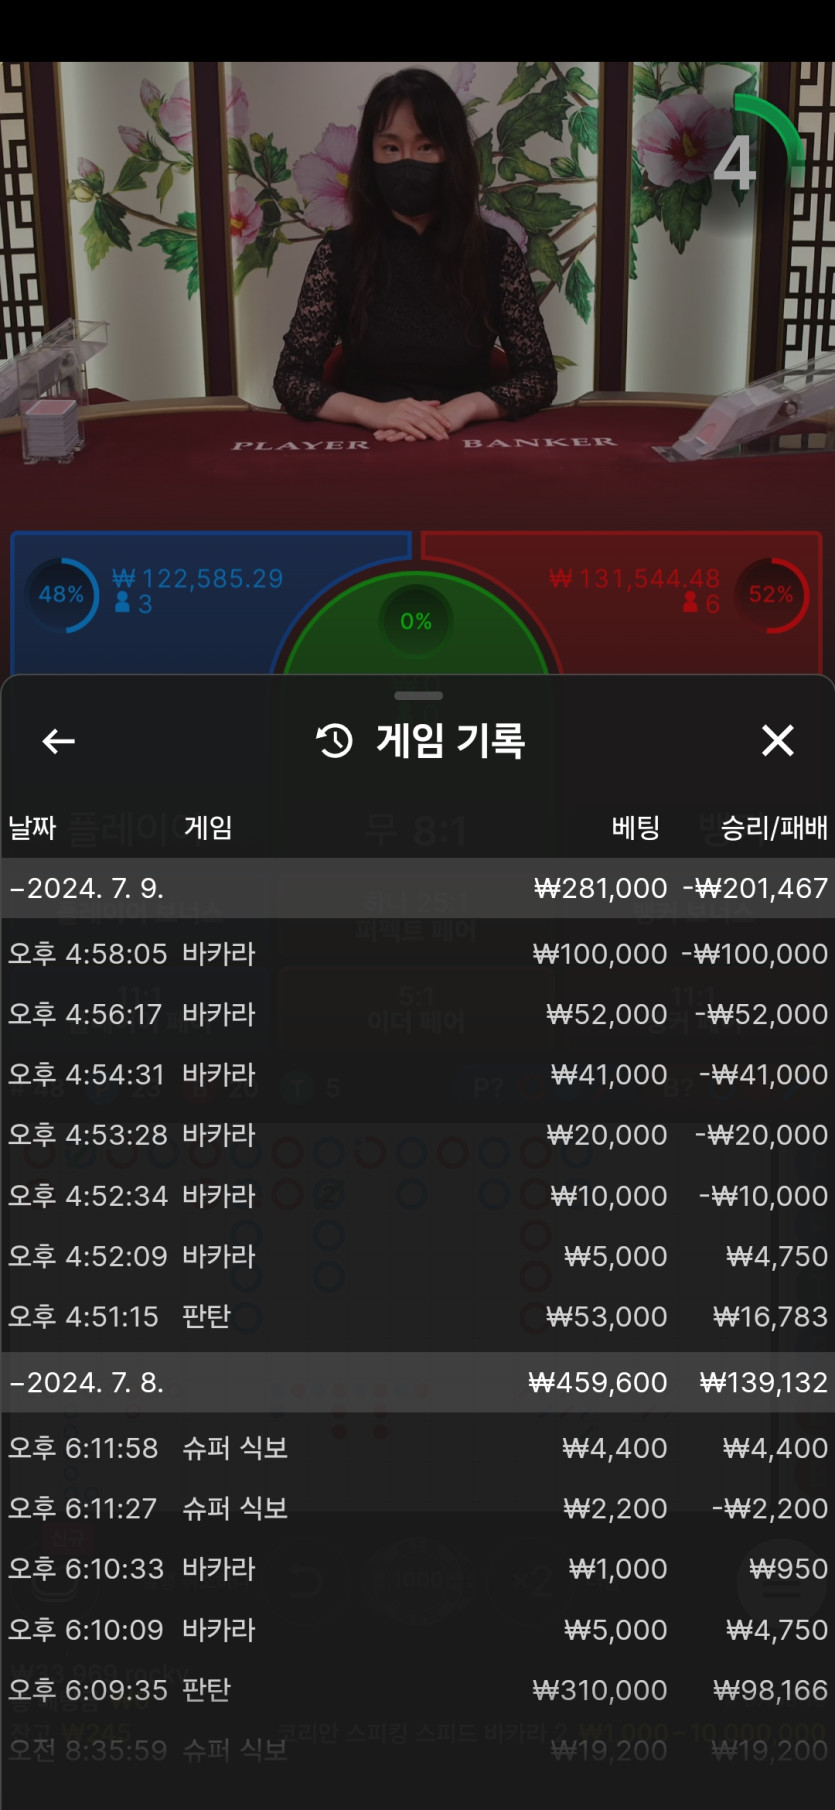Click the ₩310,000 bet amount
Viewport: 835px width, 1810px height.
pyautogui.click(x=600, y=1690)
